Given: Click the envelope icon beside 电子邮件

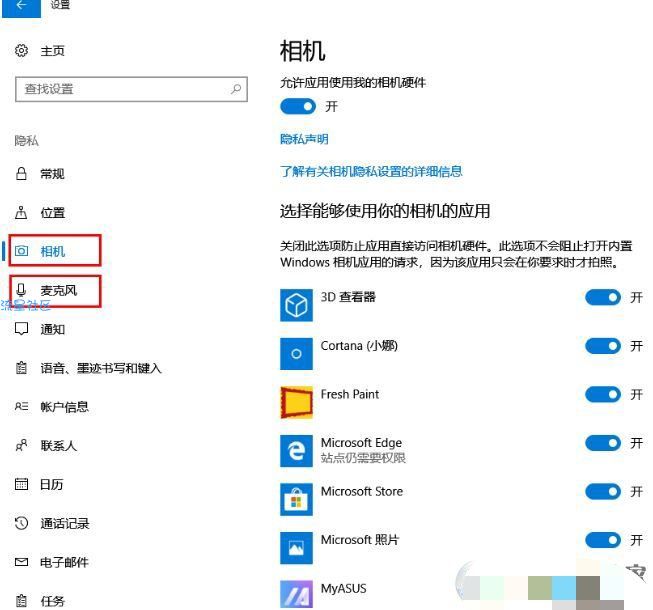Looking at the screenshot, I should point(21,562).
